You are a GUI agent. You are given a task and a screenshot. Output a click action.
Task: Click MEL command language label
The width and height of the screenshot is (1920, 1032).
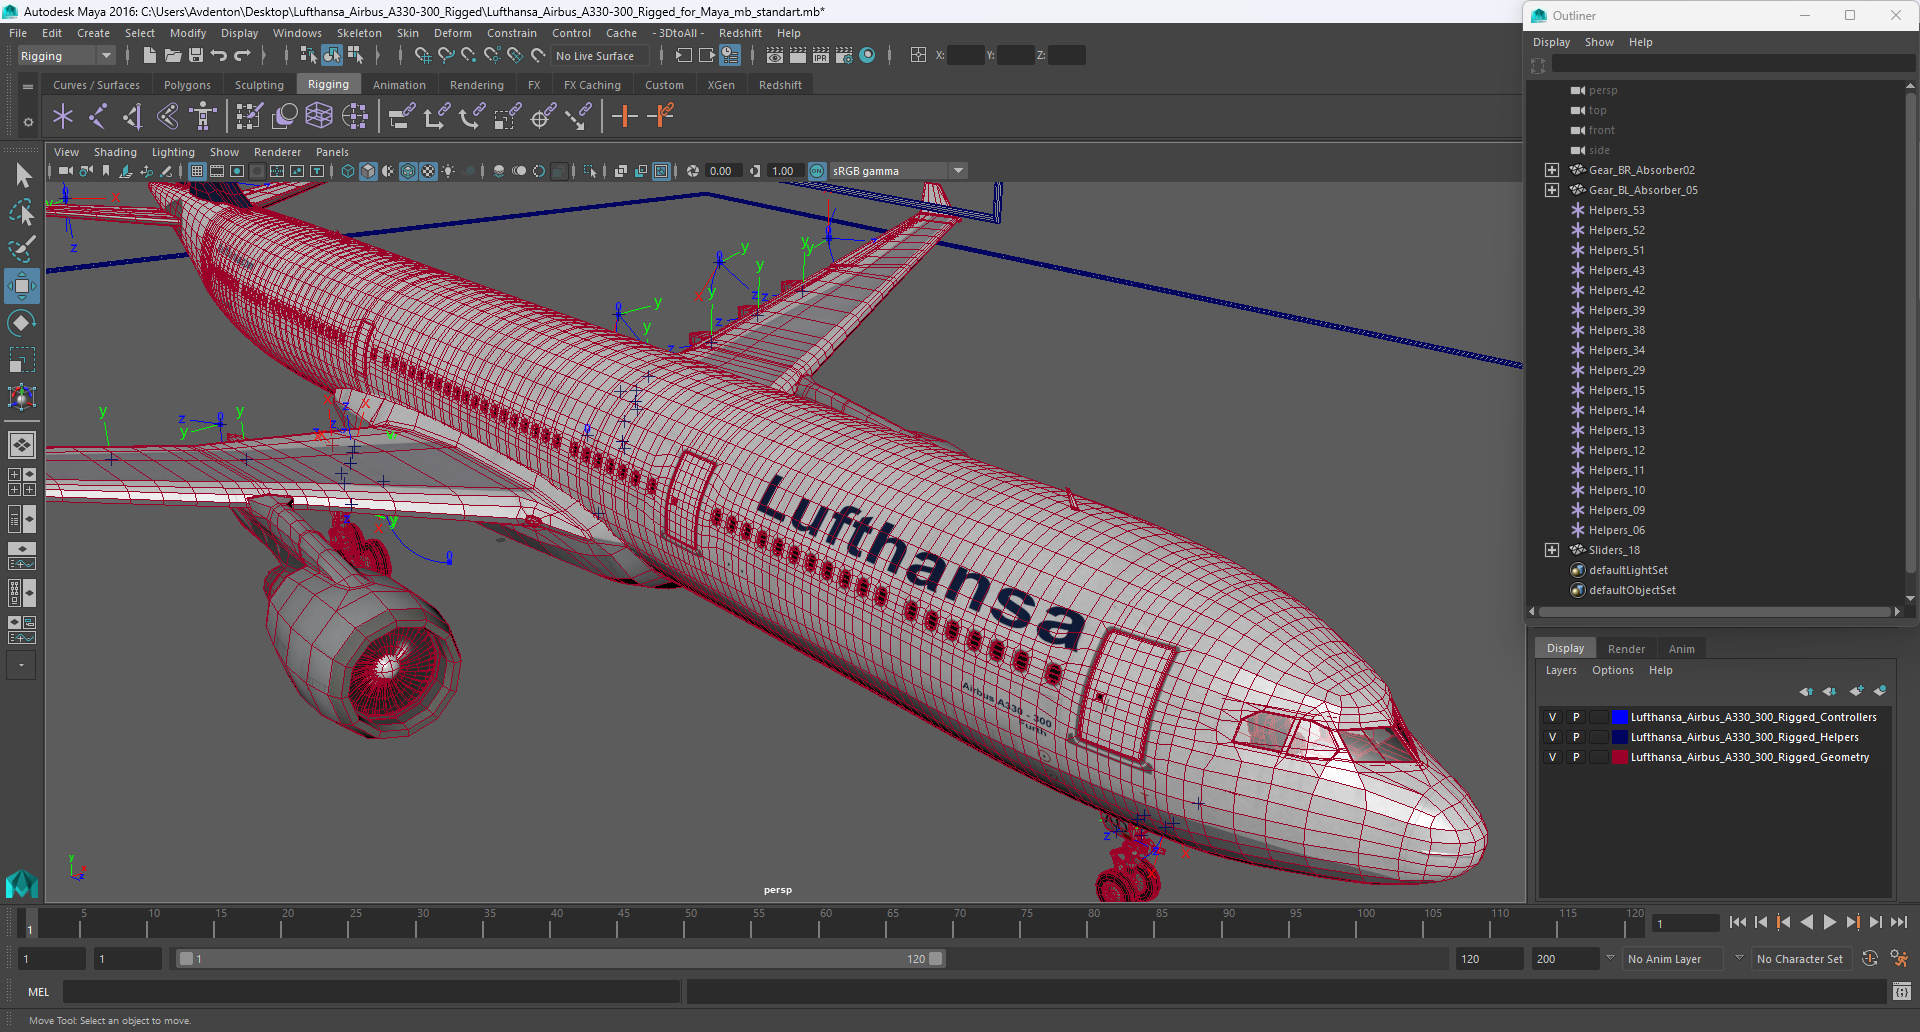point(38,992)
